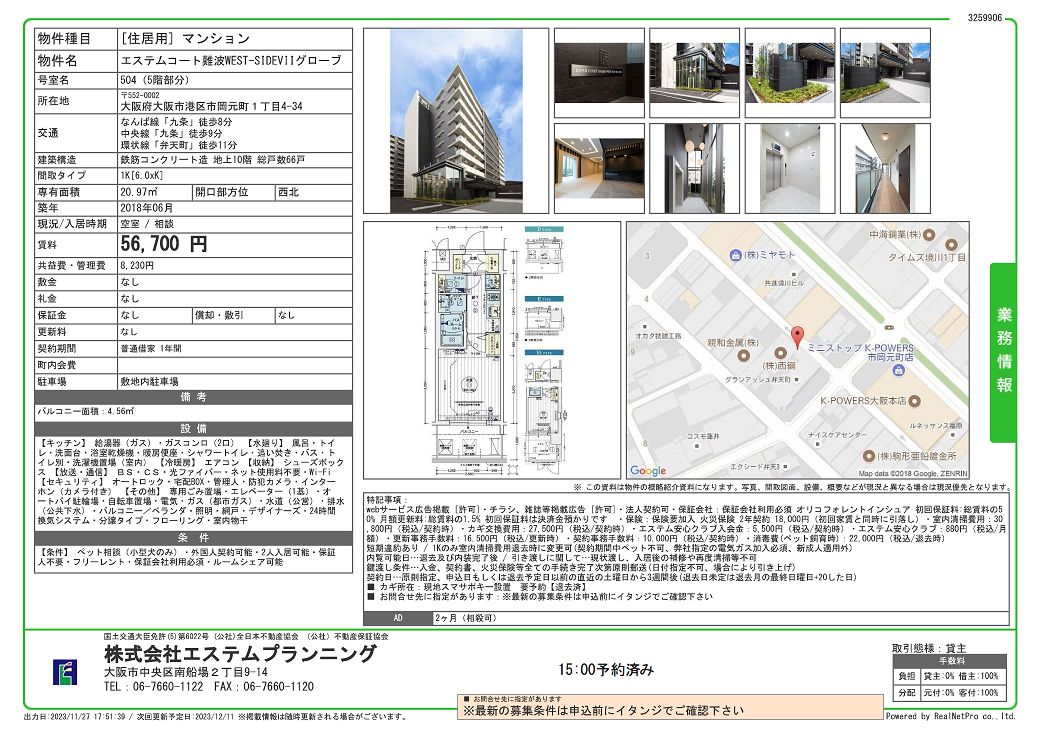Click the (株)西鋼 map marker icon
This screenshot has width=1043, height=735.
[780, 353]
